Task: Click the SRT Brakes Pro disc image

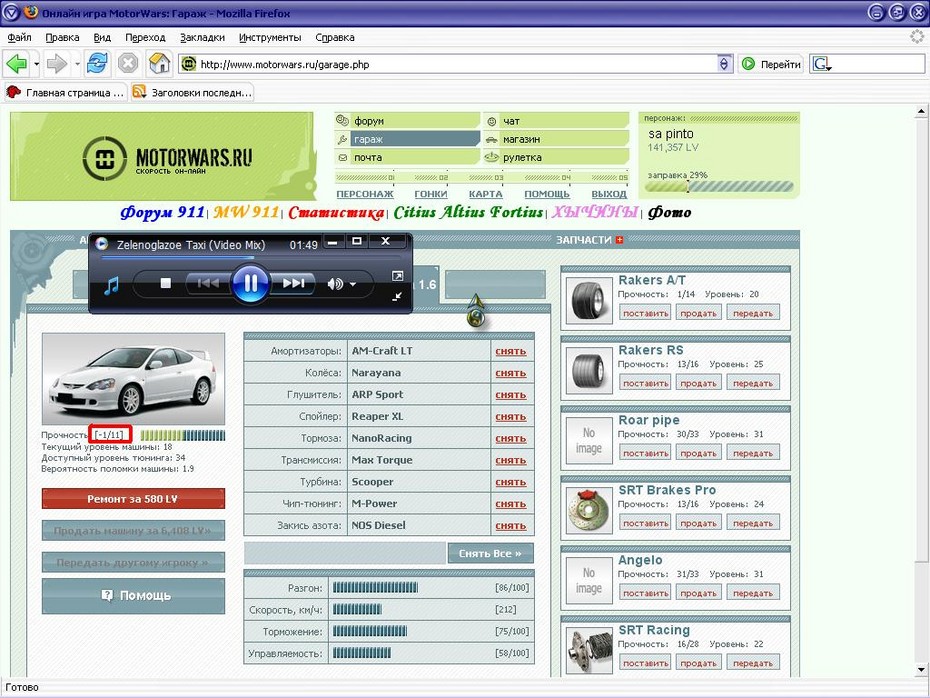Action: coord(588,511)
